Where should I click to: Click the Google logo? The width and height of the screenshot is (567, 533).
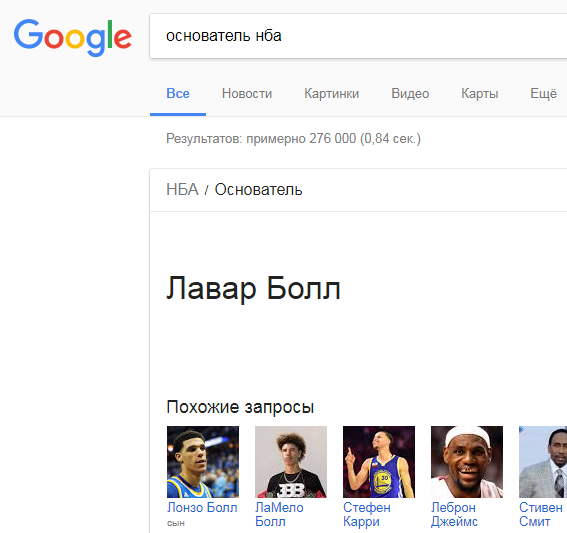point(73,38)
